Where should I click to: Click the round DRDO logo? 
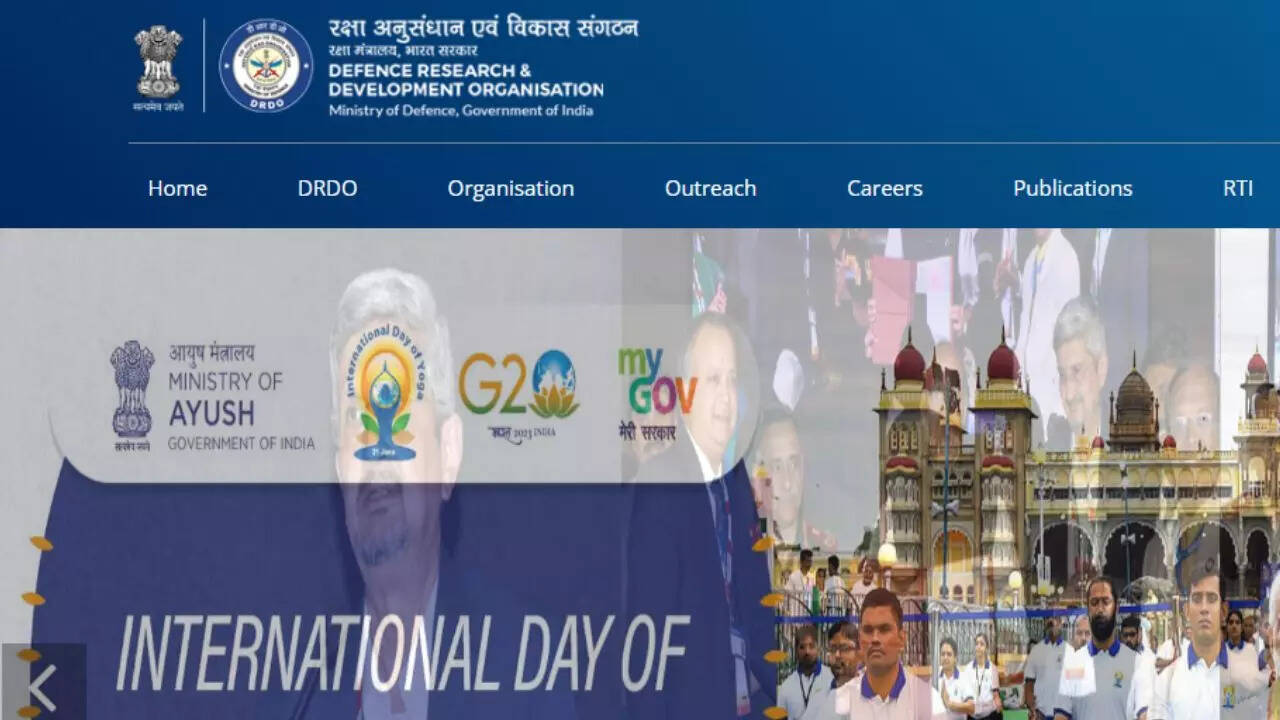266,66
